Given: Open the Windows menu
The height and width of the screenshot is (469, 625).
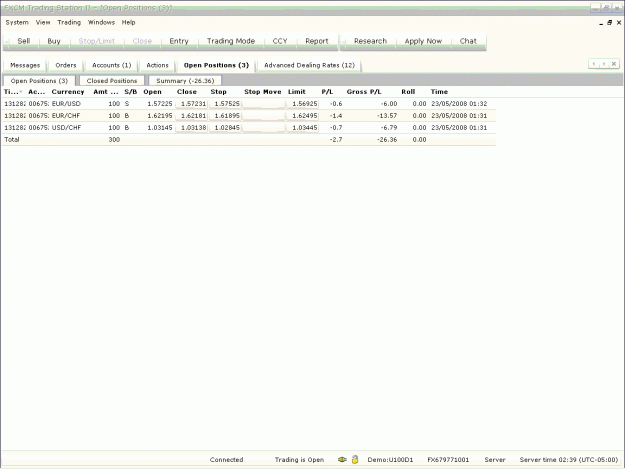Looking at the screenshot, I should [x=101, y=22].
